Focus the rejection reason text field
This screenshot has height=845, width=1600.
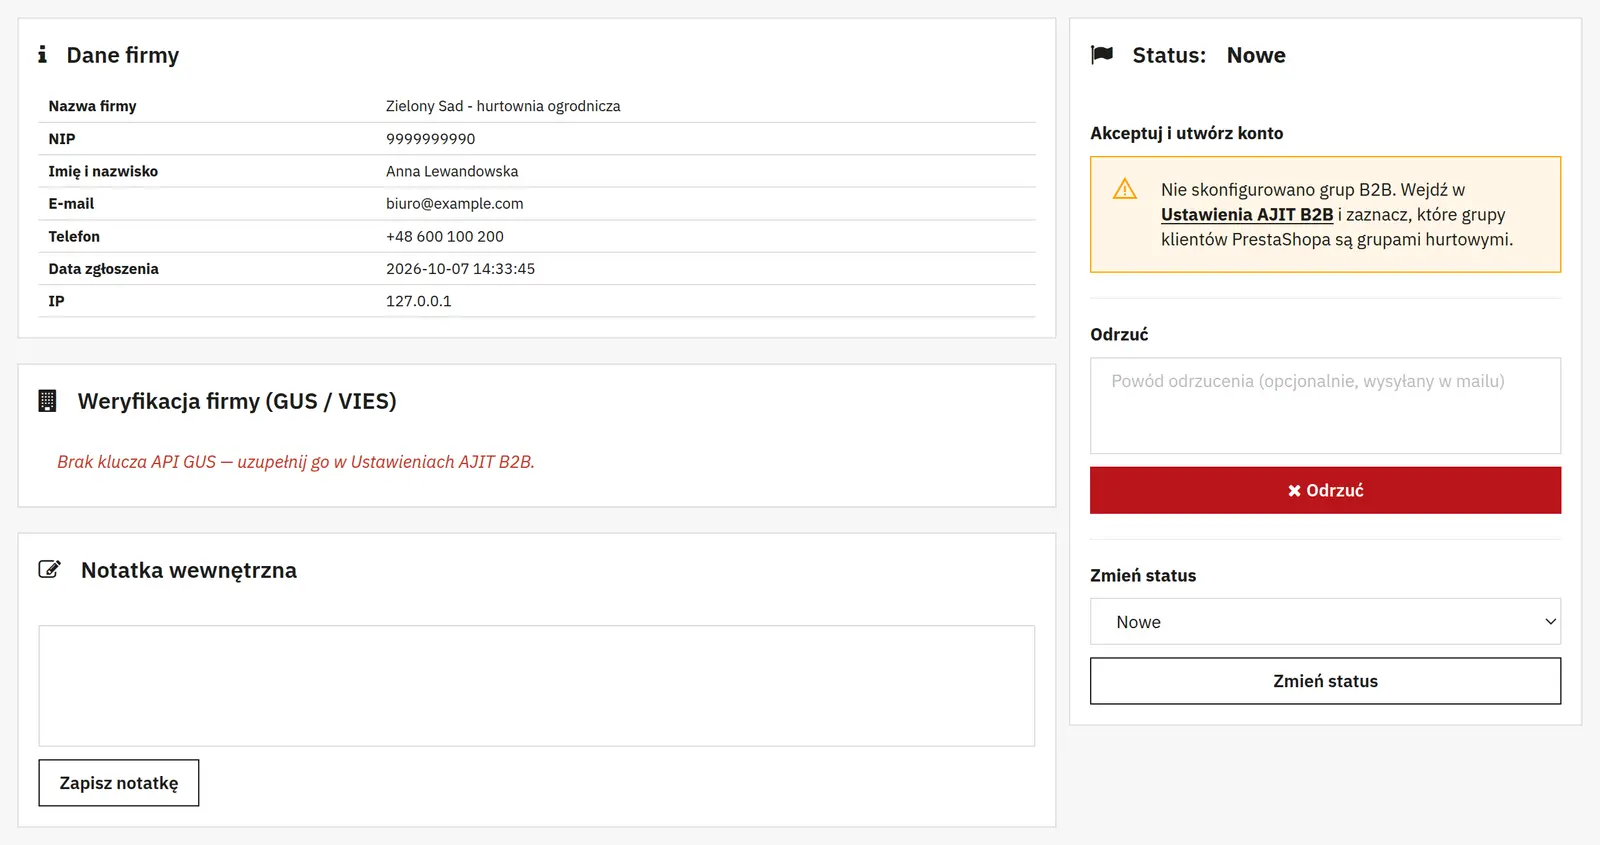point(1325,406)
